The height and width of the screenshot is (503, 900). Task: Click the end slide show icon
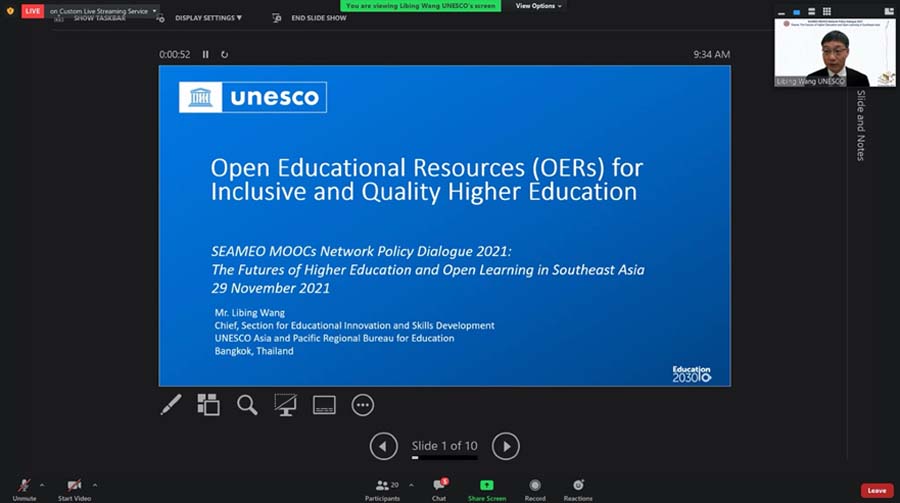pos(277,18)
